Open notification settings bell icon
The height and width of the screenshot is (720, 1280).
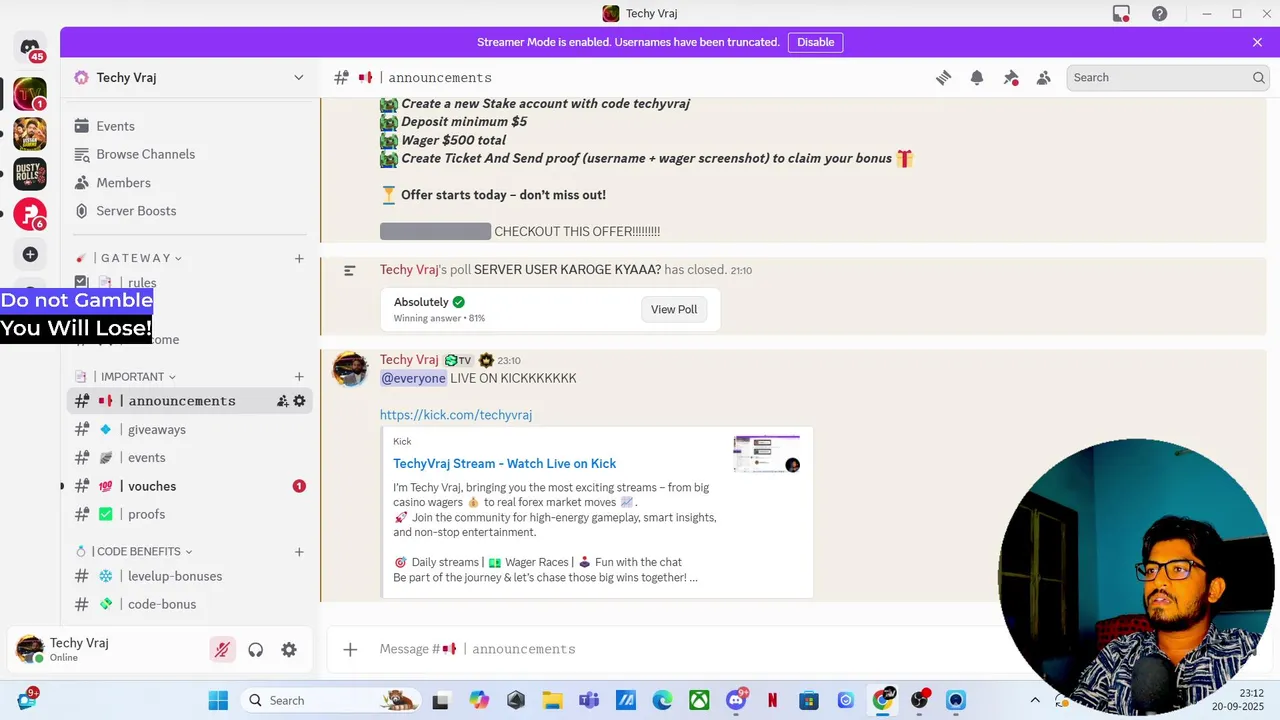click(x=977, y=78)
